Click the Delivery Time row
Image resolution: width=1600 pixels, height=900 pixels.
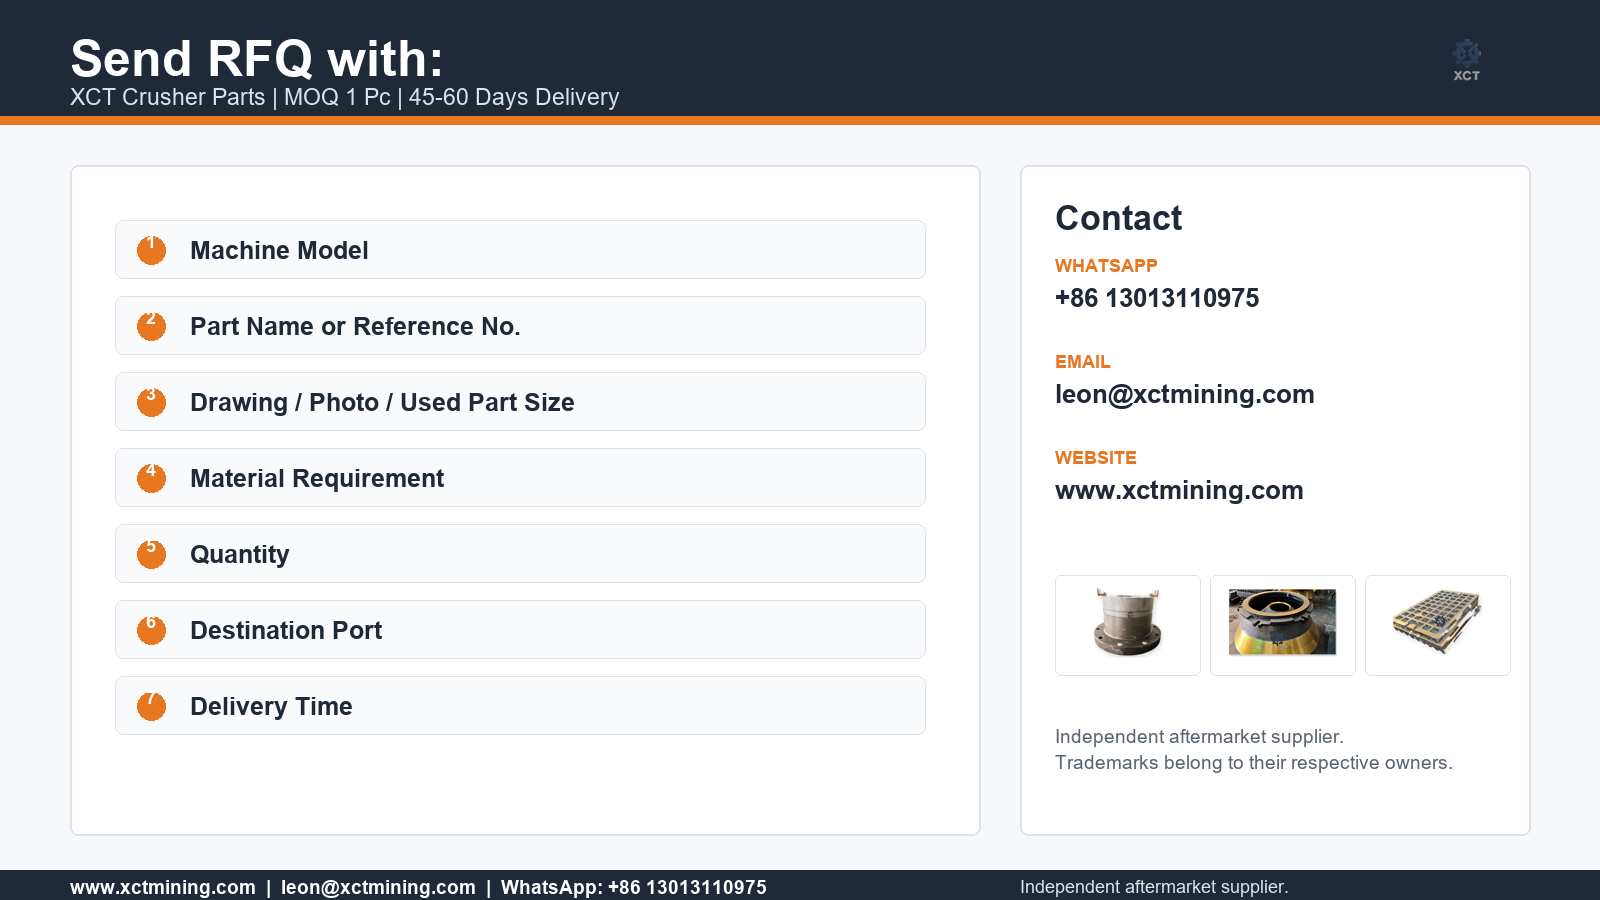520,706
